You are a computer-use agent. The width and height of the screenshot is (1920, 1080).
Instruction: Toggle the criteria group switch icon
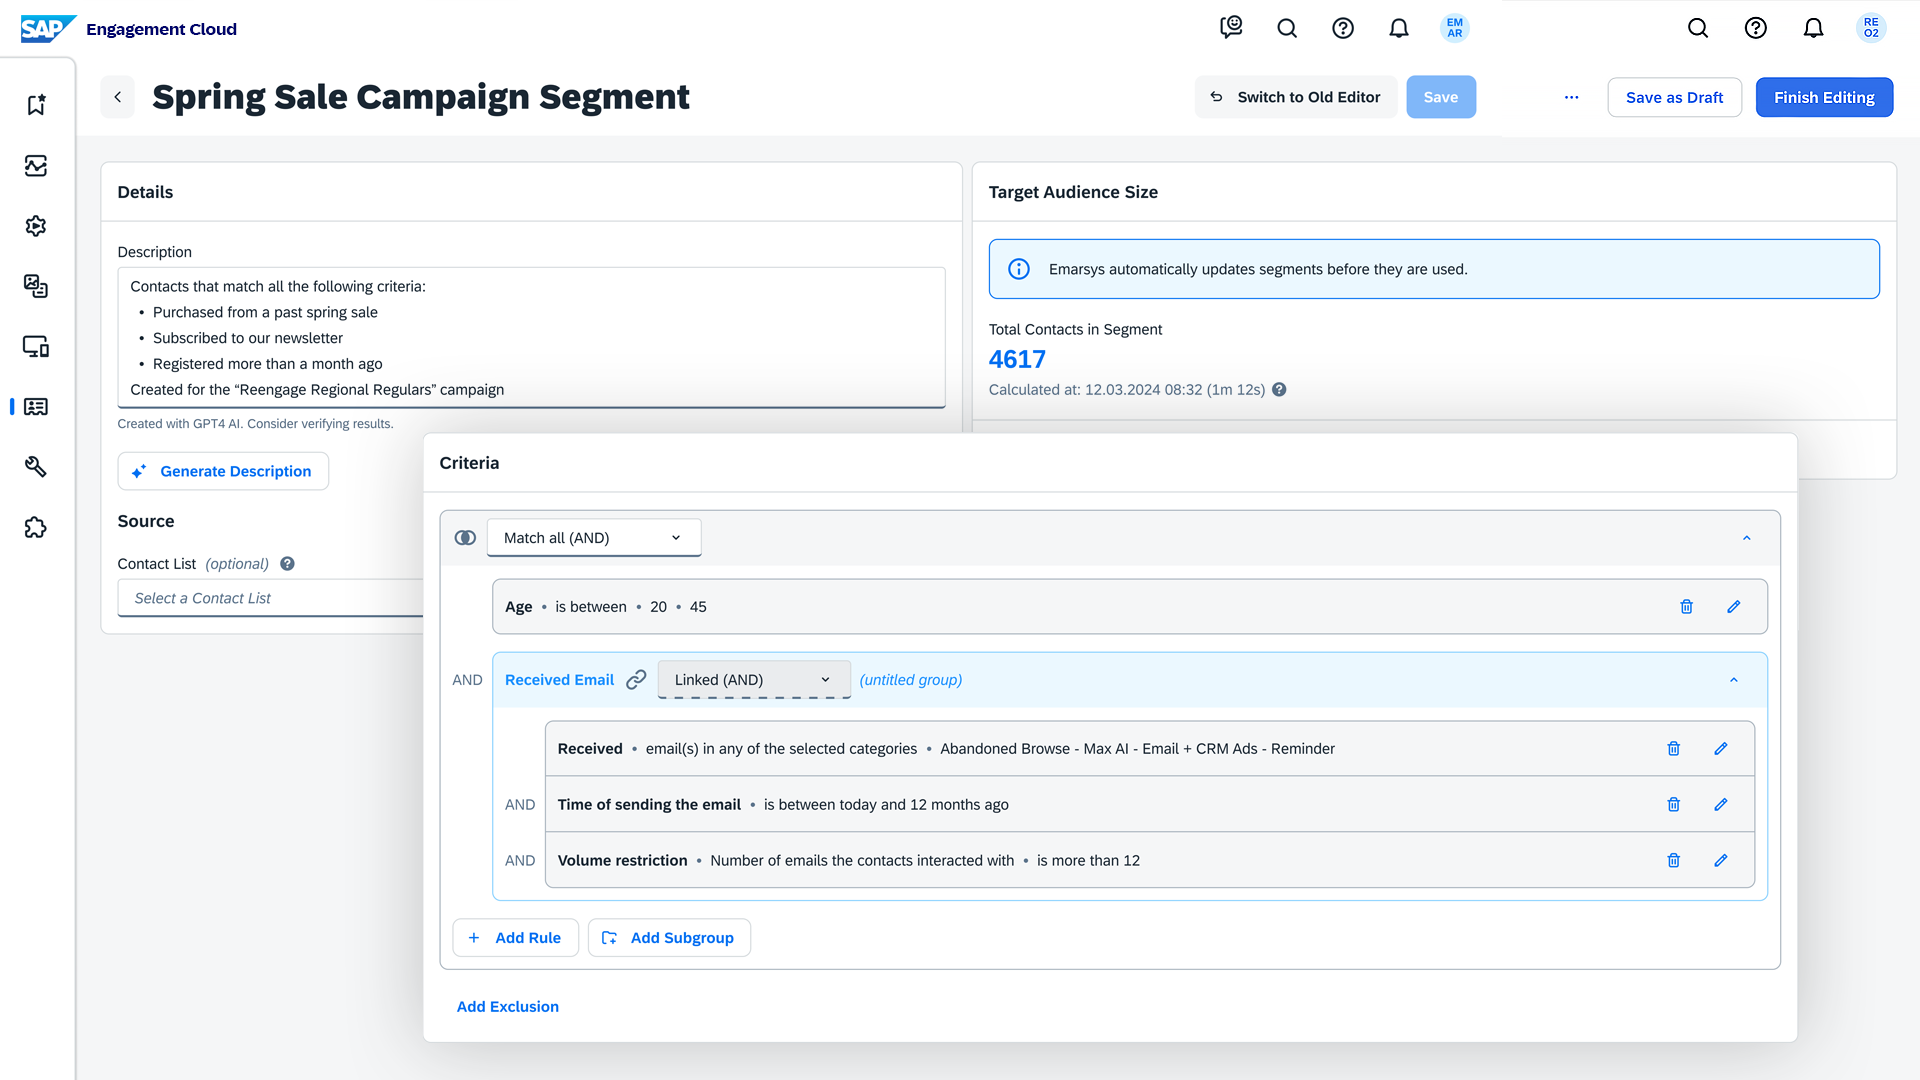click(x=465, y=538)
